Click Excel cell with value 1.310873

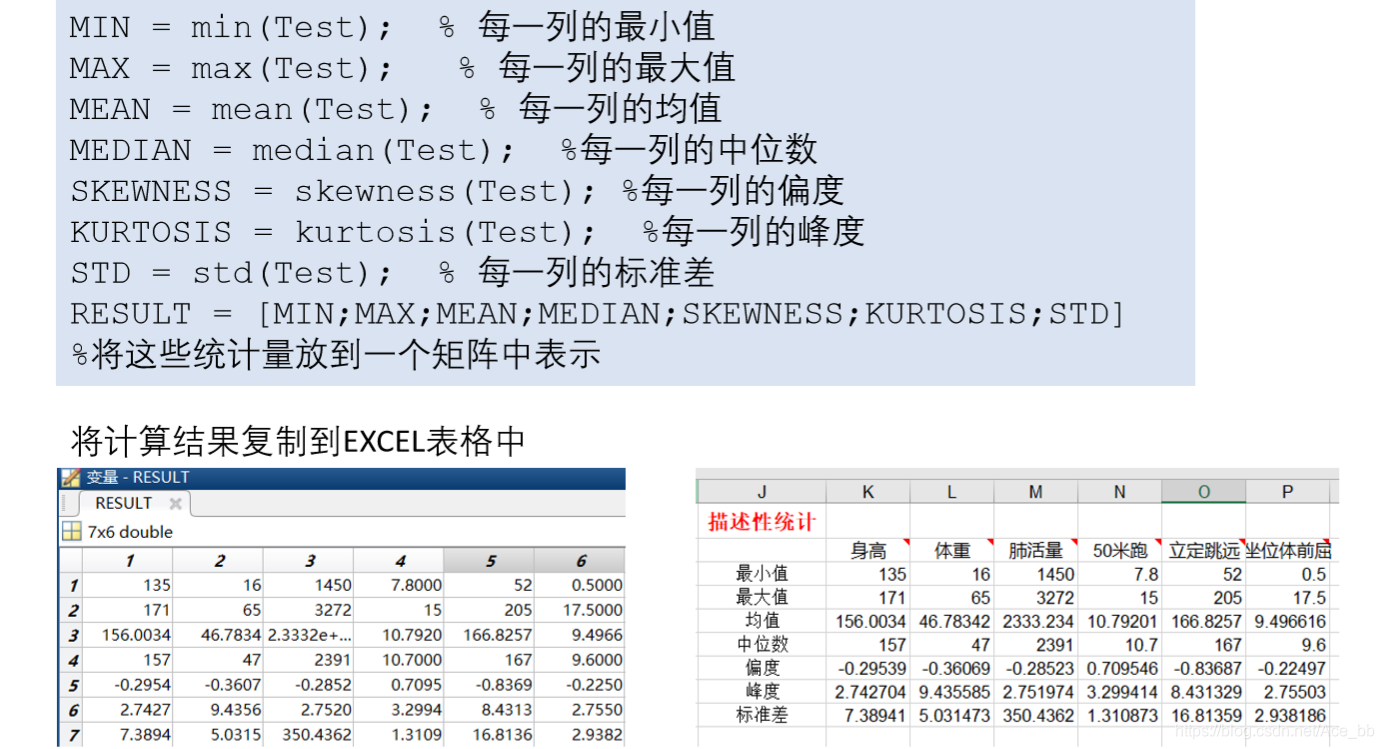pyautogui.click(x=1120, y=715)
